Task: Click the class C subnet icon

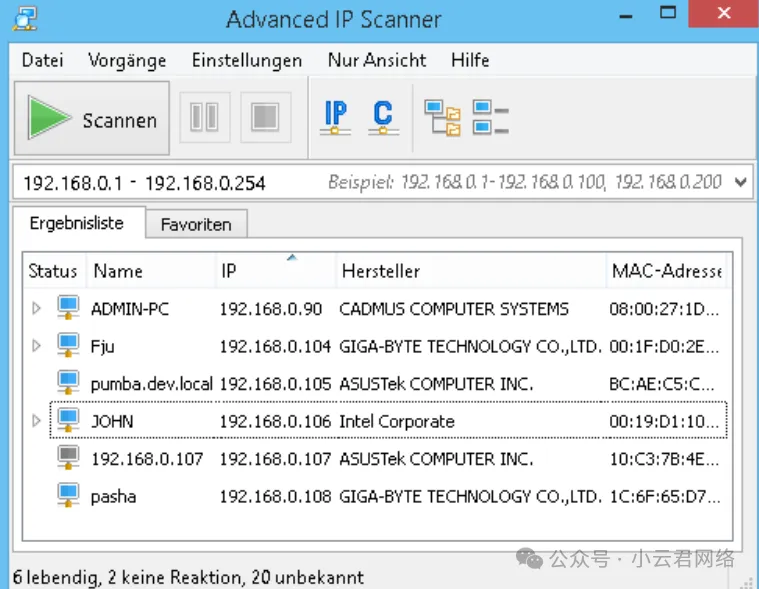Action: pyautogui.click(x=382, y=118)
